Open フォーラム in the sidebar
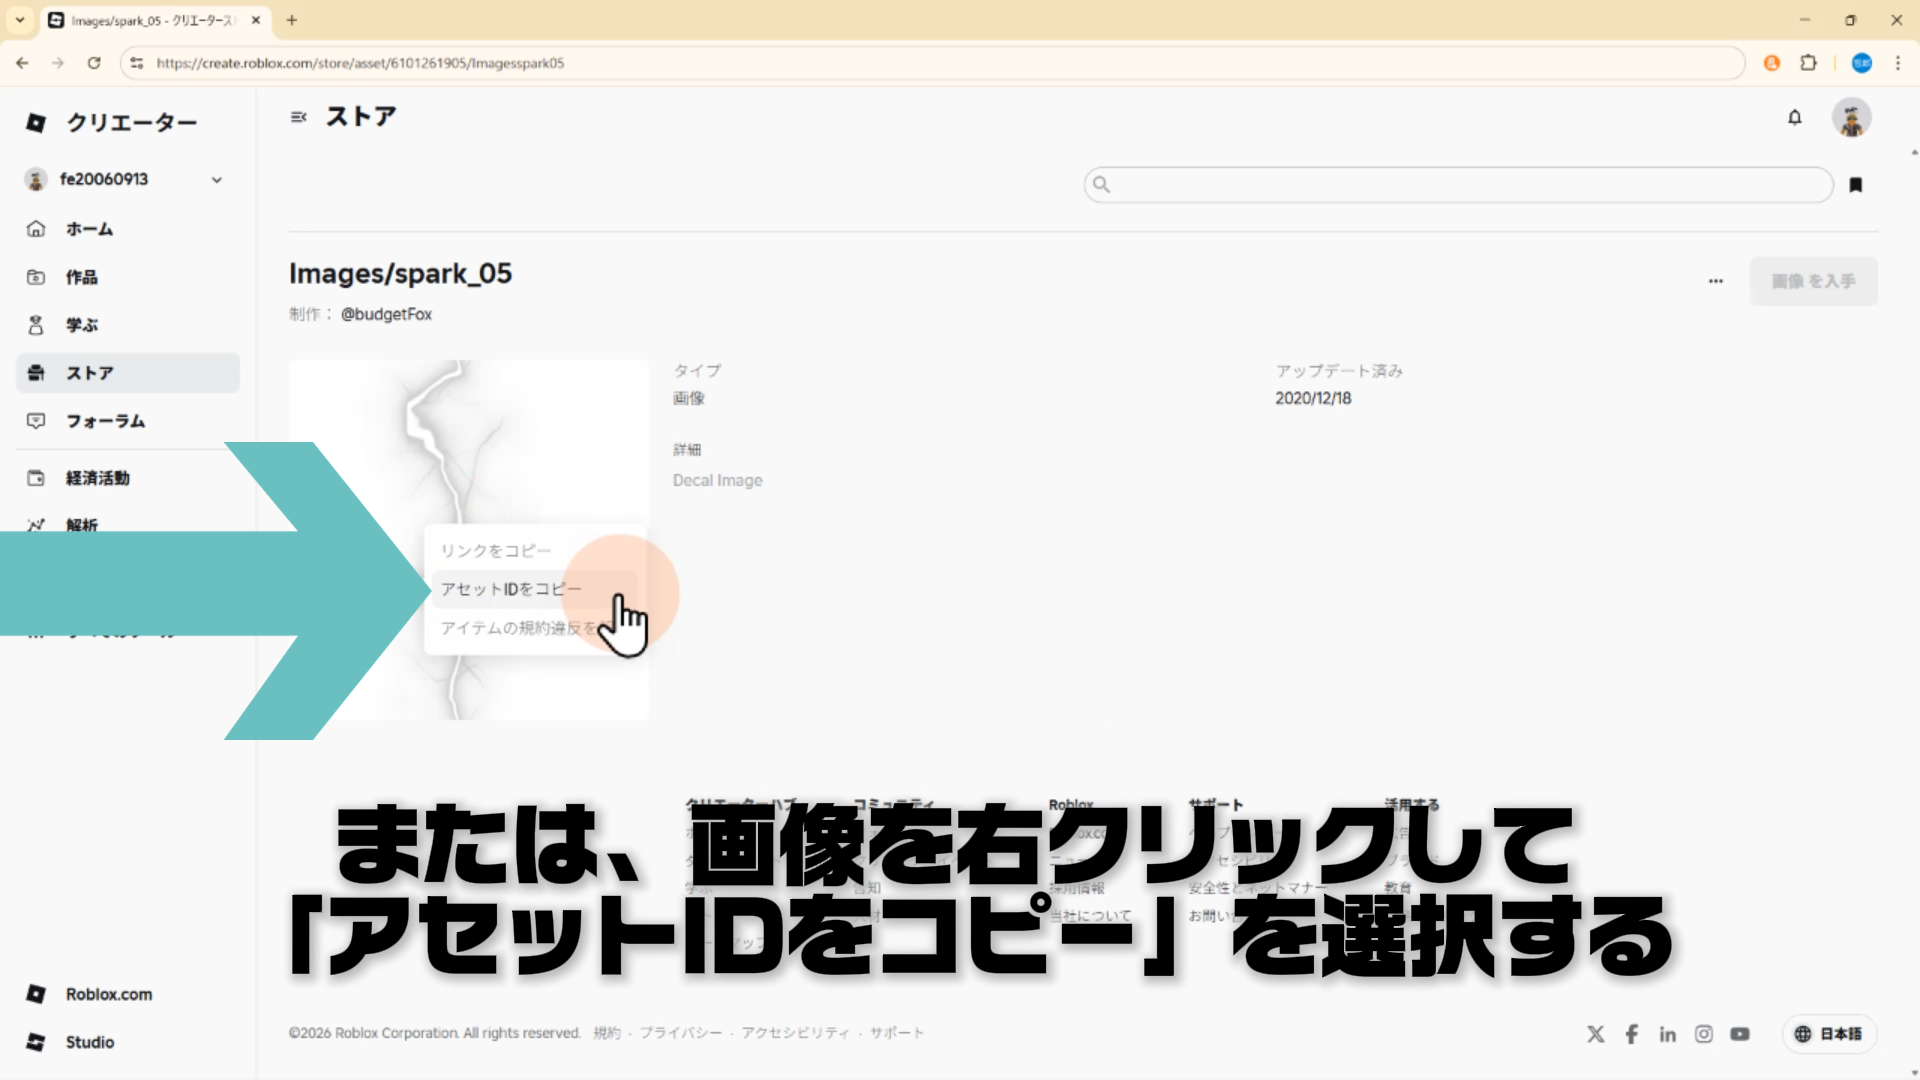The image size is (1920, 1080). pos(105,421)
